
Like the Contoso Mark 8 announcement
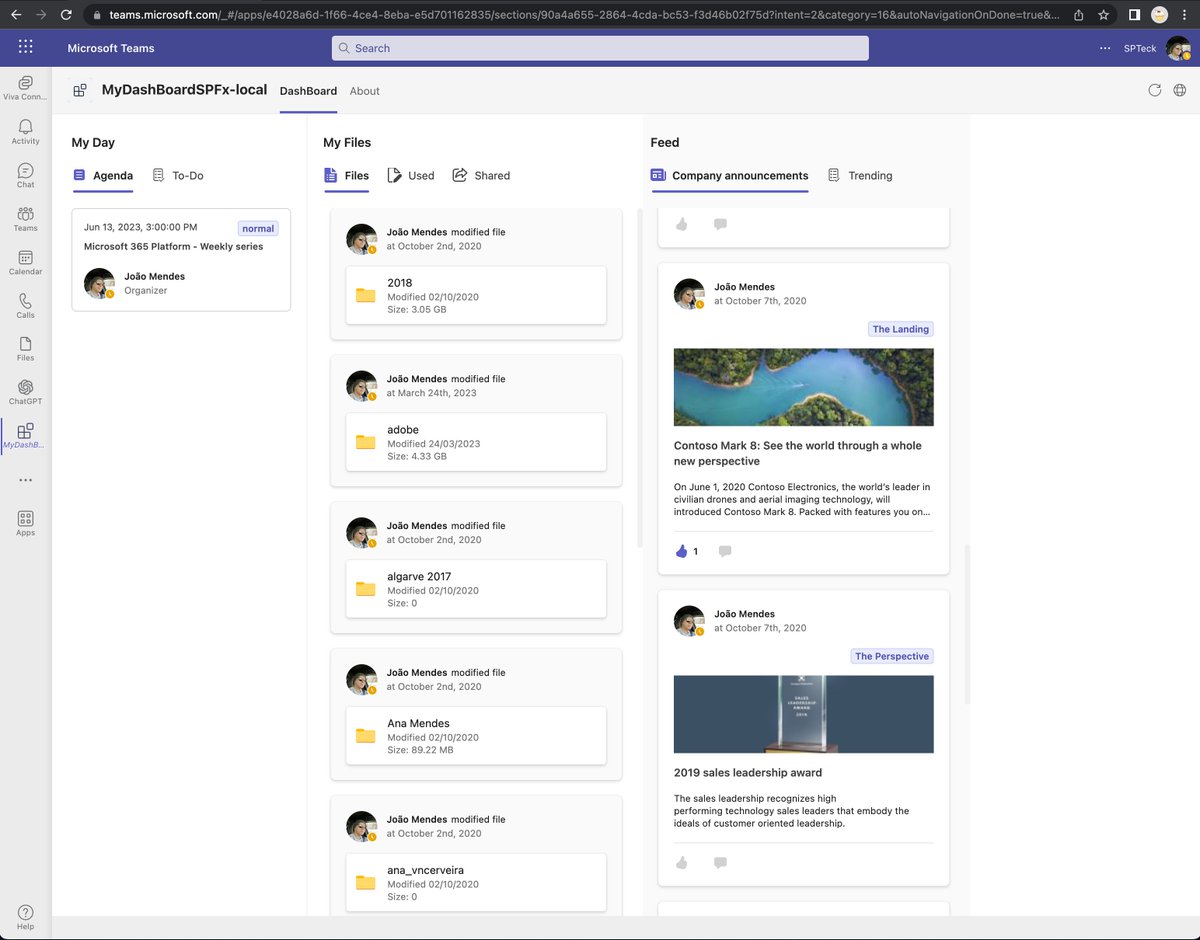pos(683,551)
